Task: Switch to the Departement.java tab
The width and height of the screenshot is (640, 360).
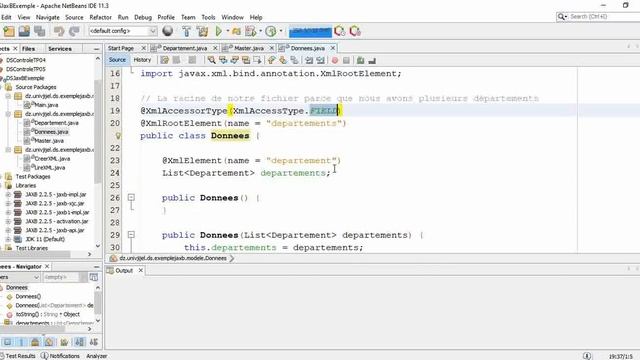Action: coord(184,48)
